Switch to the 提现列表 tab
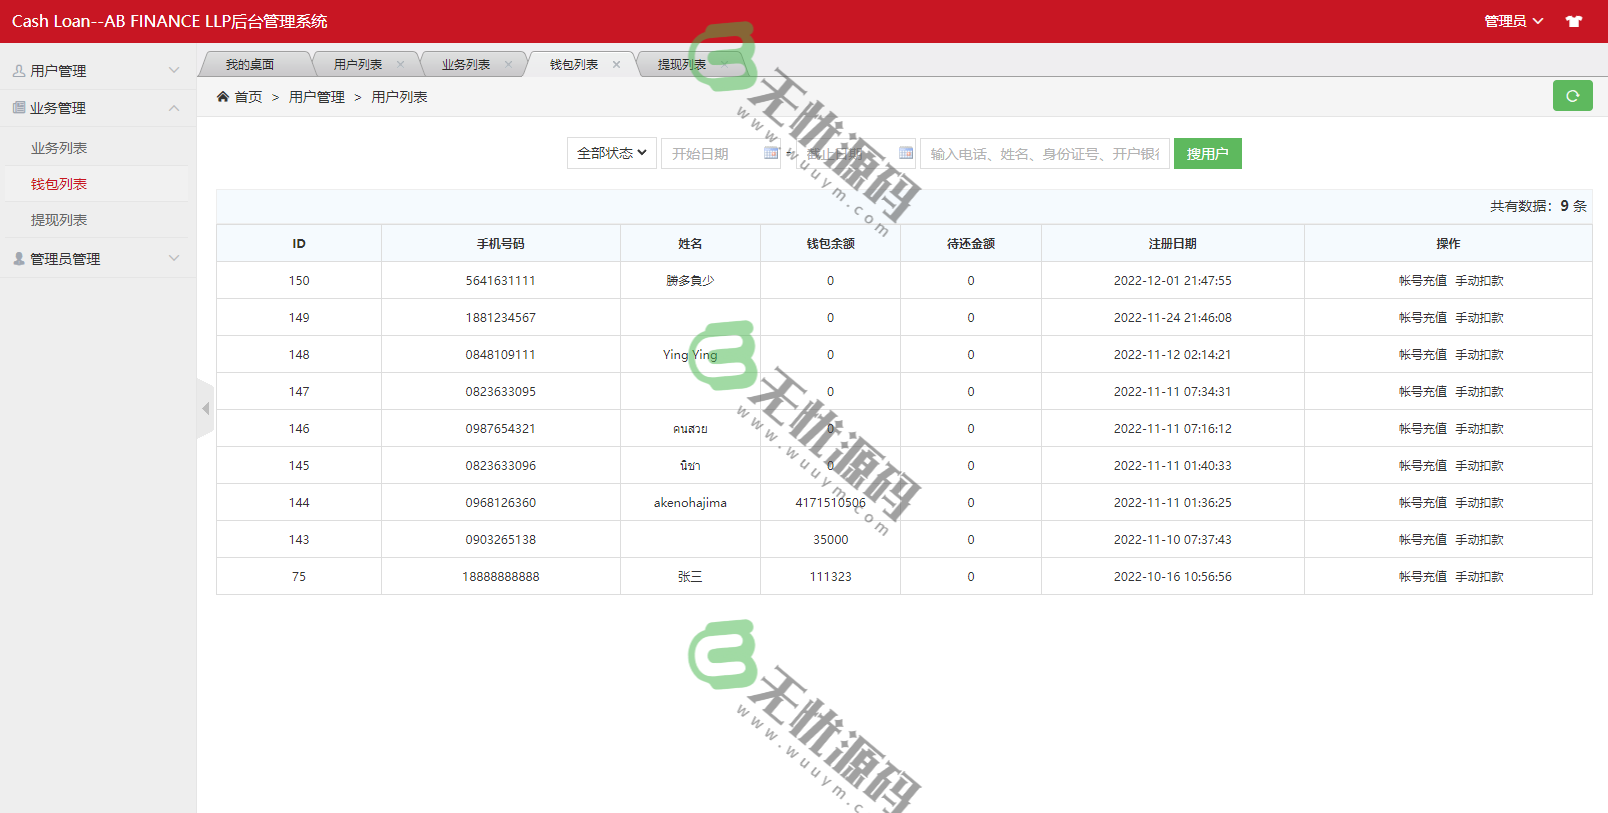 pos(682,64)
